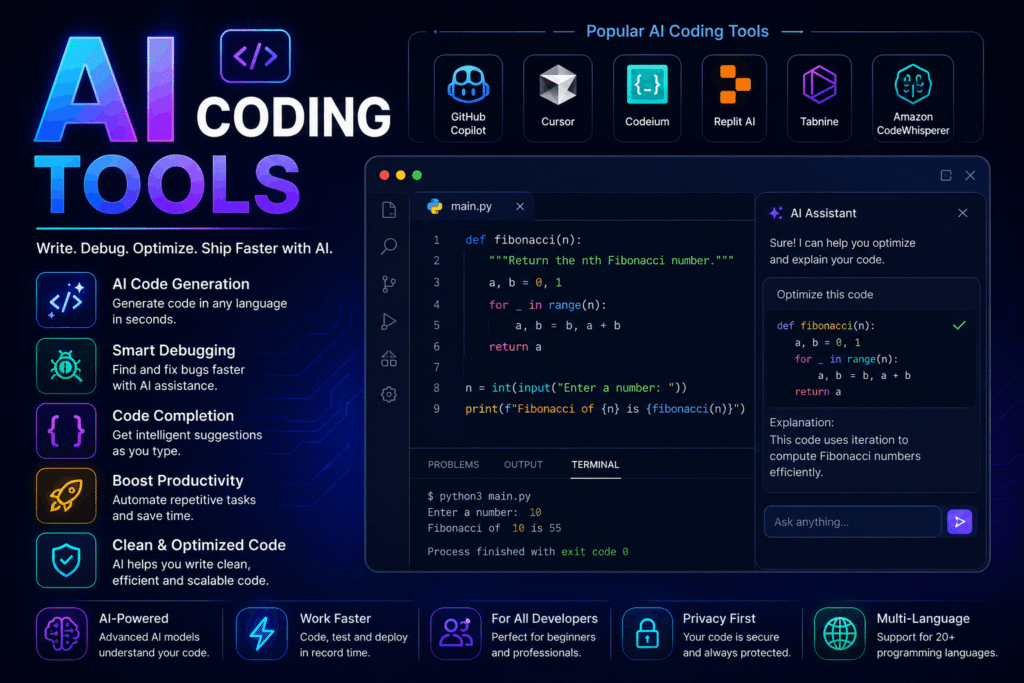This screenshot has width=1024, height=683.
Task: Click the Python logo on main.py tab
Action: [434, 206]
